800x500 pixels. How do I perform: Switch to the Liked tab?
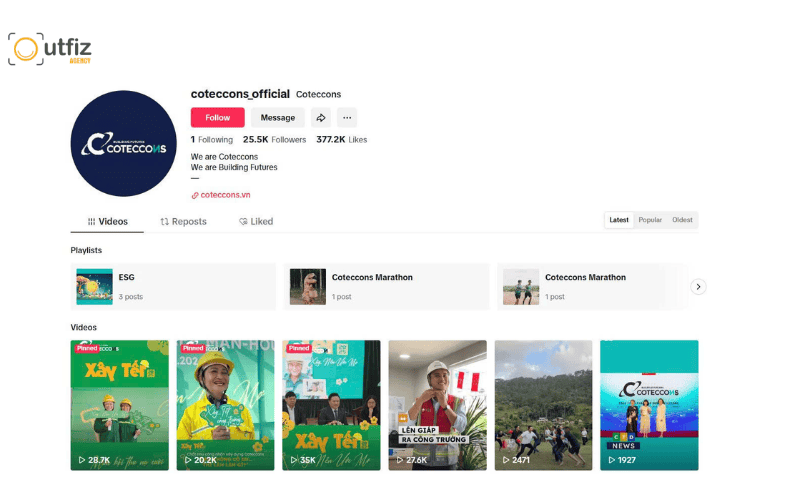tap(256, 221)
